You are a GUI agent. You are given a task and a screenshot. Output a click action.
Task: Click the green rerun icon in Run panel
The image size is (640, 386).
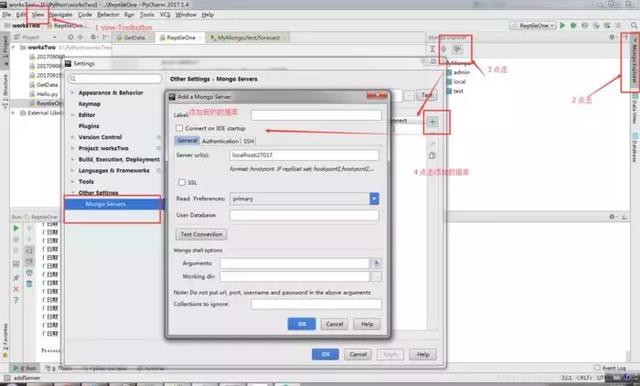(16, 228)
